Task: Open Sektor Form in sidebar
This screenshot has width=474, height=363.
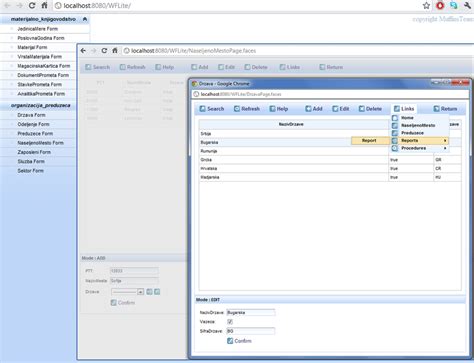Action: (x=30, y=171)
